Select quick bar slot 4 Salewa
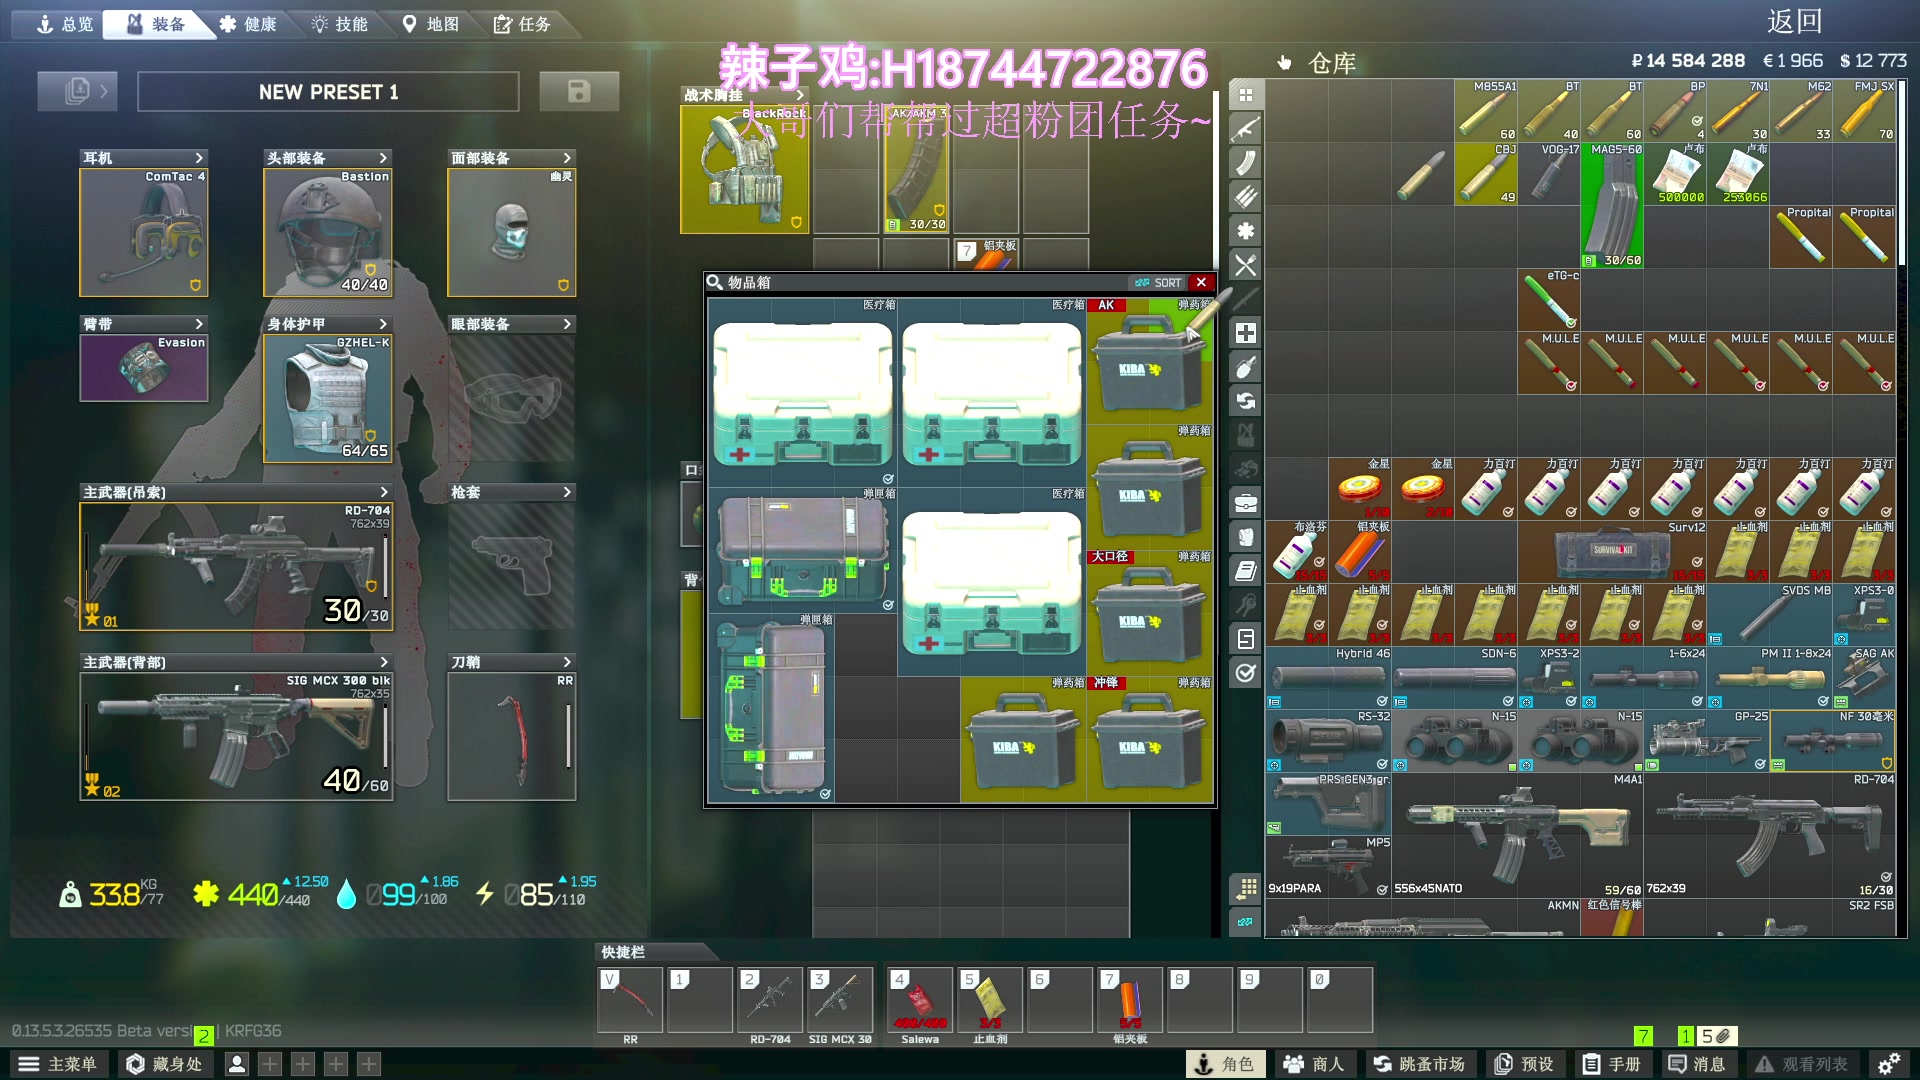Screen dimensions: 1920x1080 click(x=920, y=1000)
